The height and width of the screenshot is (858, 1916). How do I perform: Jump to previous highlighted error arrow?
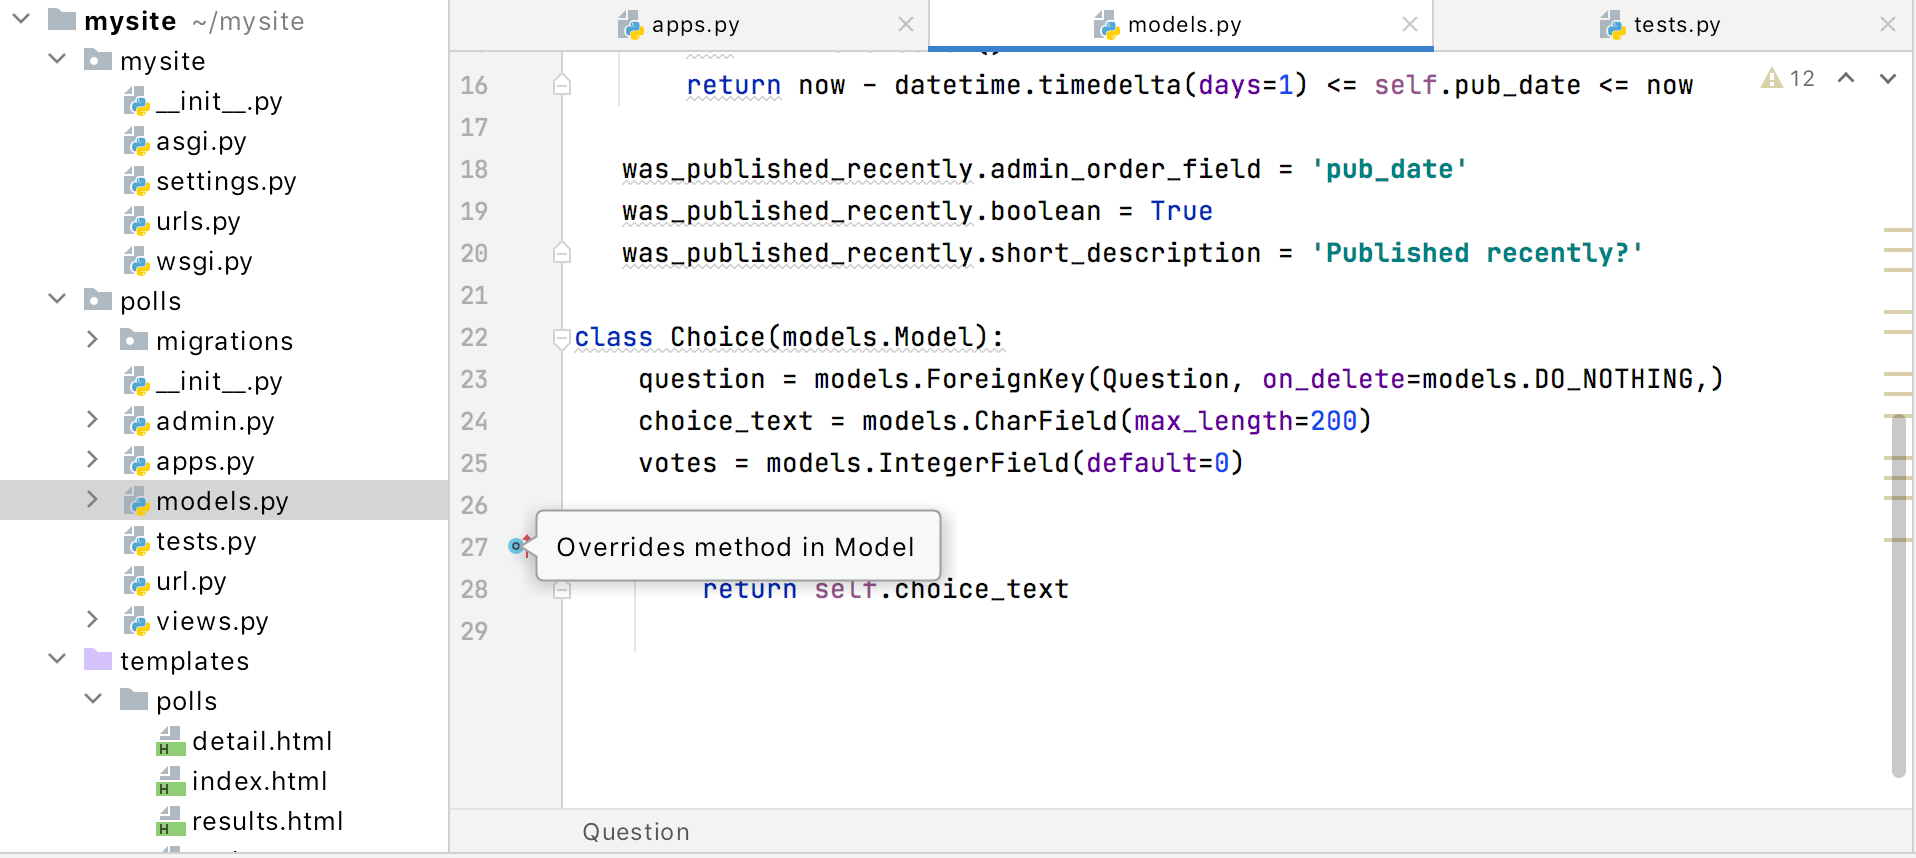pos(1846,78)
